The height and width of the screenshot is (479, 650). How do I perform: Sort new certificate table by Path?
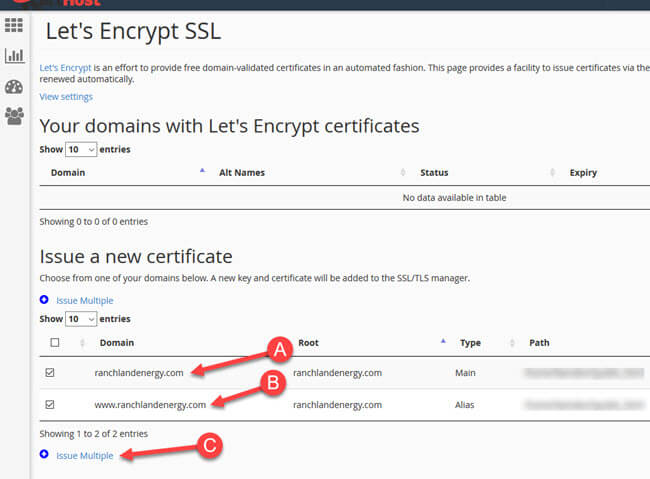539,343
